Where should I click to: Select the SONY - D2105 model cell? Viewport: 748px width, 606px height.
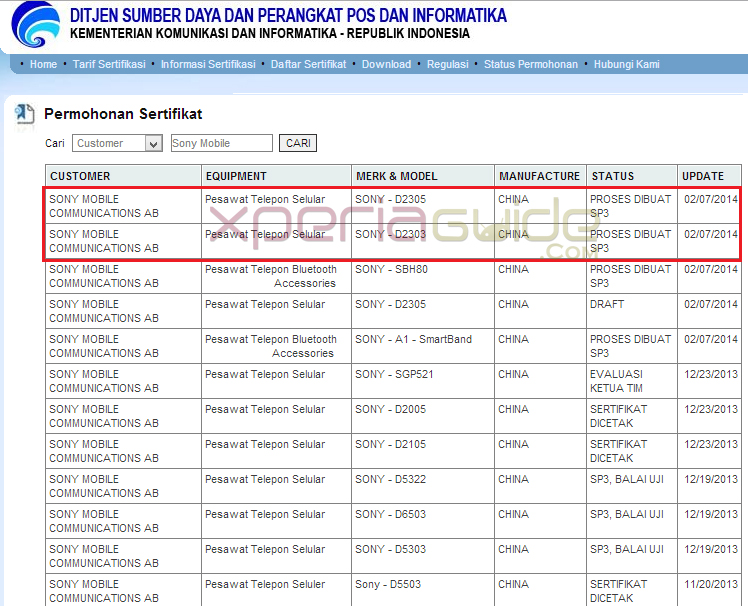(423, 451)
